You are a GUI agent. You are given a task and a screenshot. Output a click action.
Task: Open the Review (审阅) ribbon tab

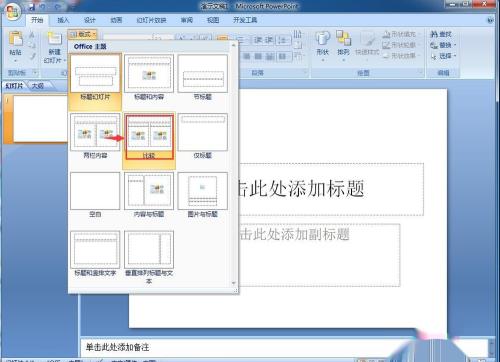pyautogui.click(x=187, y=20)
